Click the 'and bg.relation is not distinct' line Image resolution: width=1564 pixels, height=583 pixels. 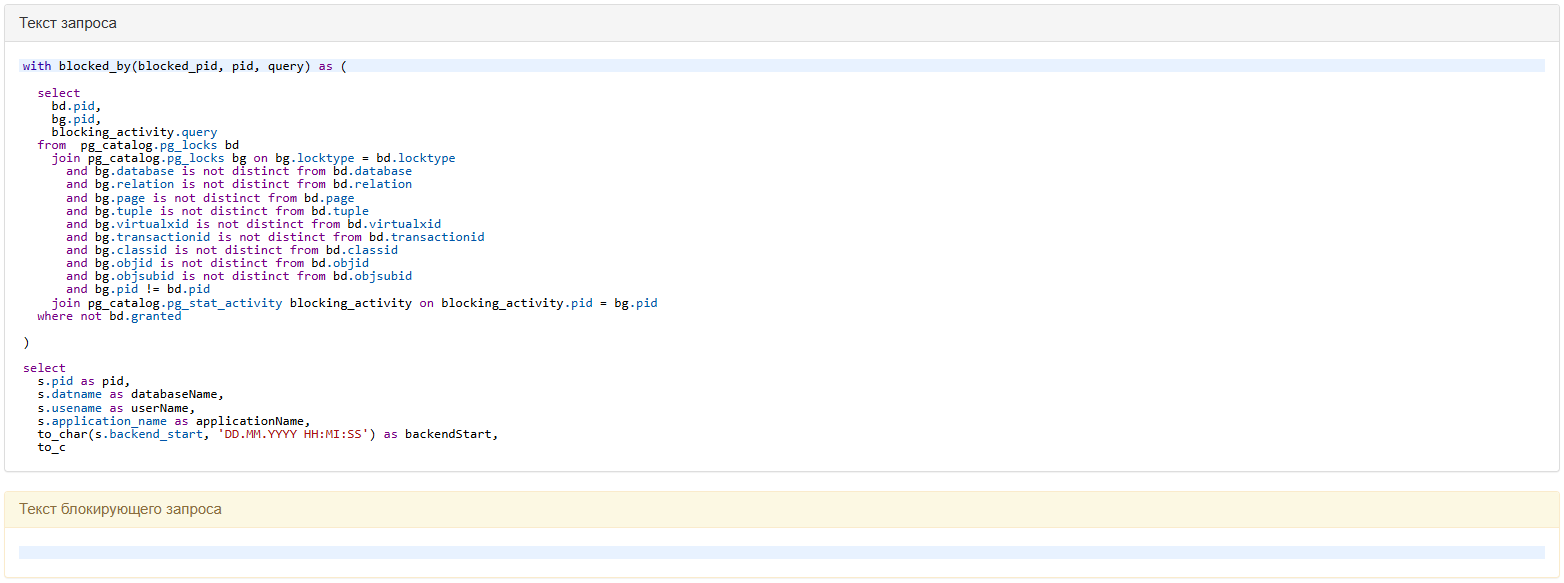click(x=239, y=184)
